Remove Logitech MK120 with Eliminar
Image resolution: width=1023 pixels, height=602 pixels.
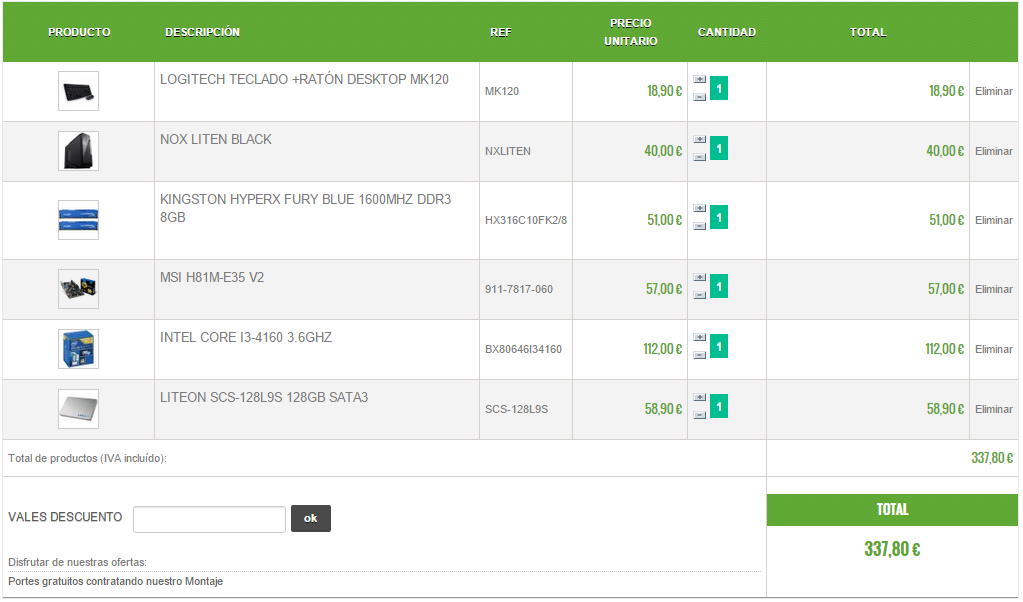click(994, 91)
